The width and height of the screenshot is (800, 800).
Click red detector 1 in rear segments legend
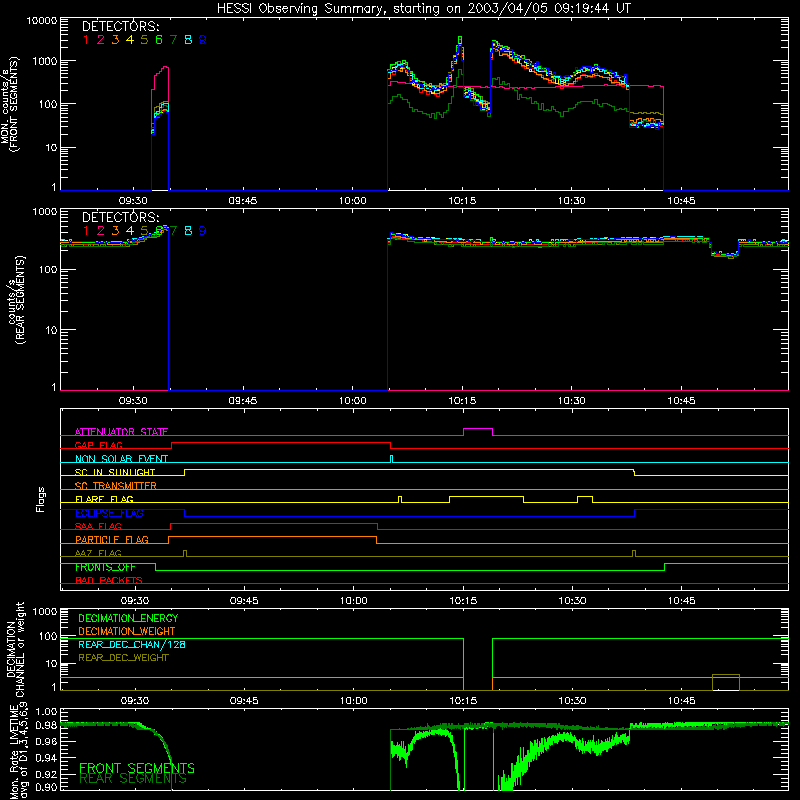coord(86,231)
